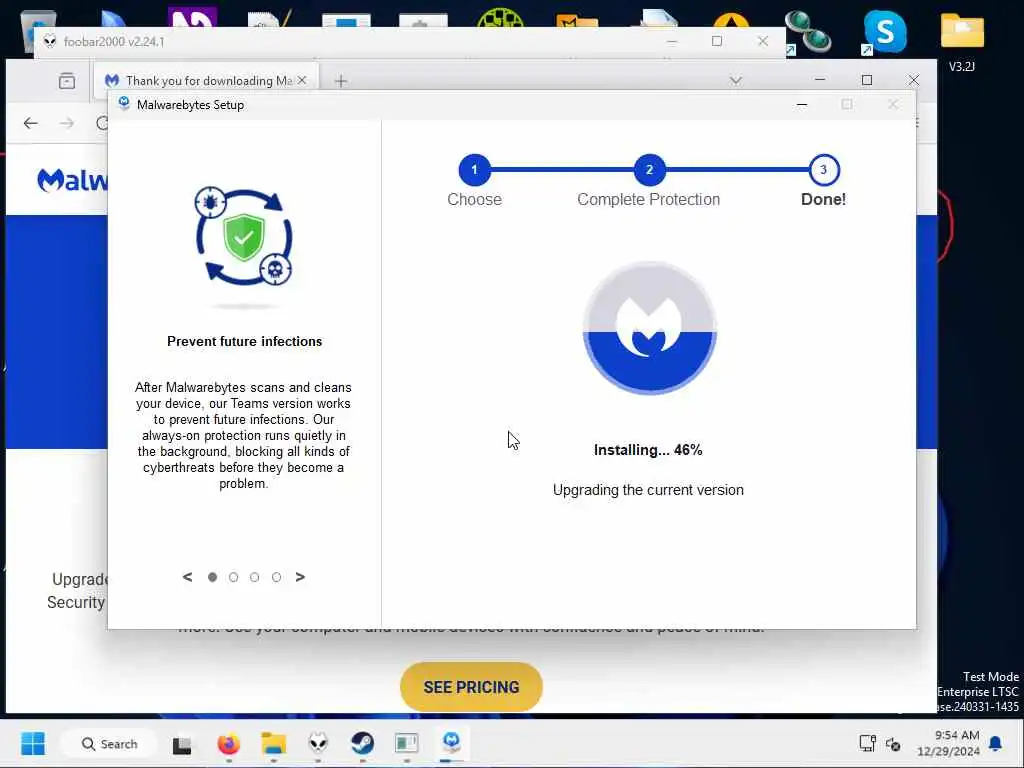Minimize the Malwarebytes Setup window
This screenshot has width=1024, height=768.
pos(802,104)
